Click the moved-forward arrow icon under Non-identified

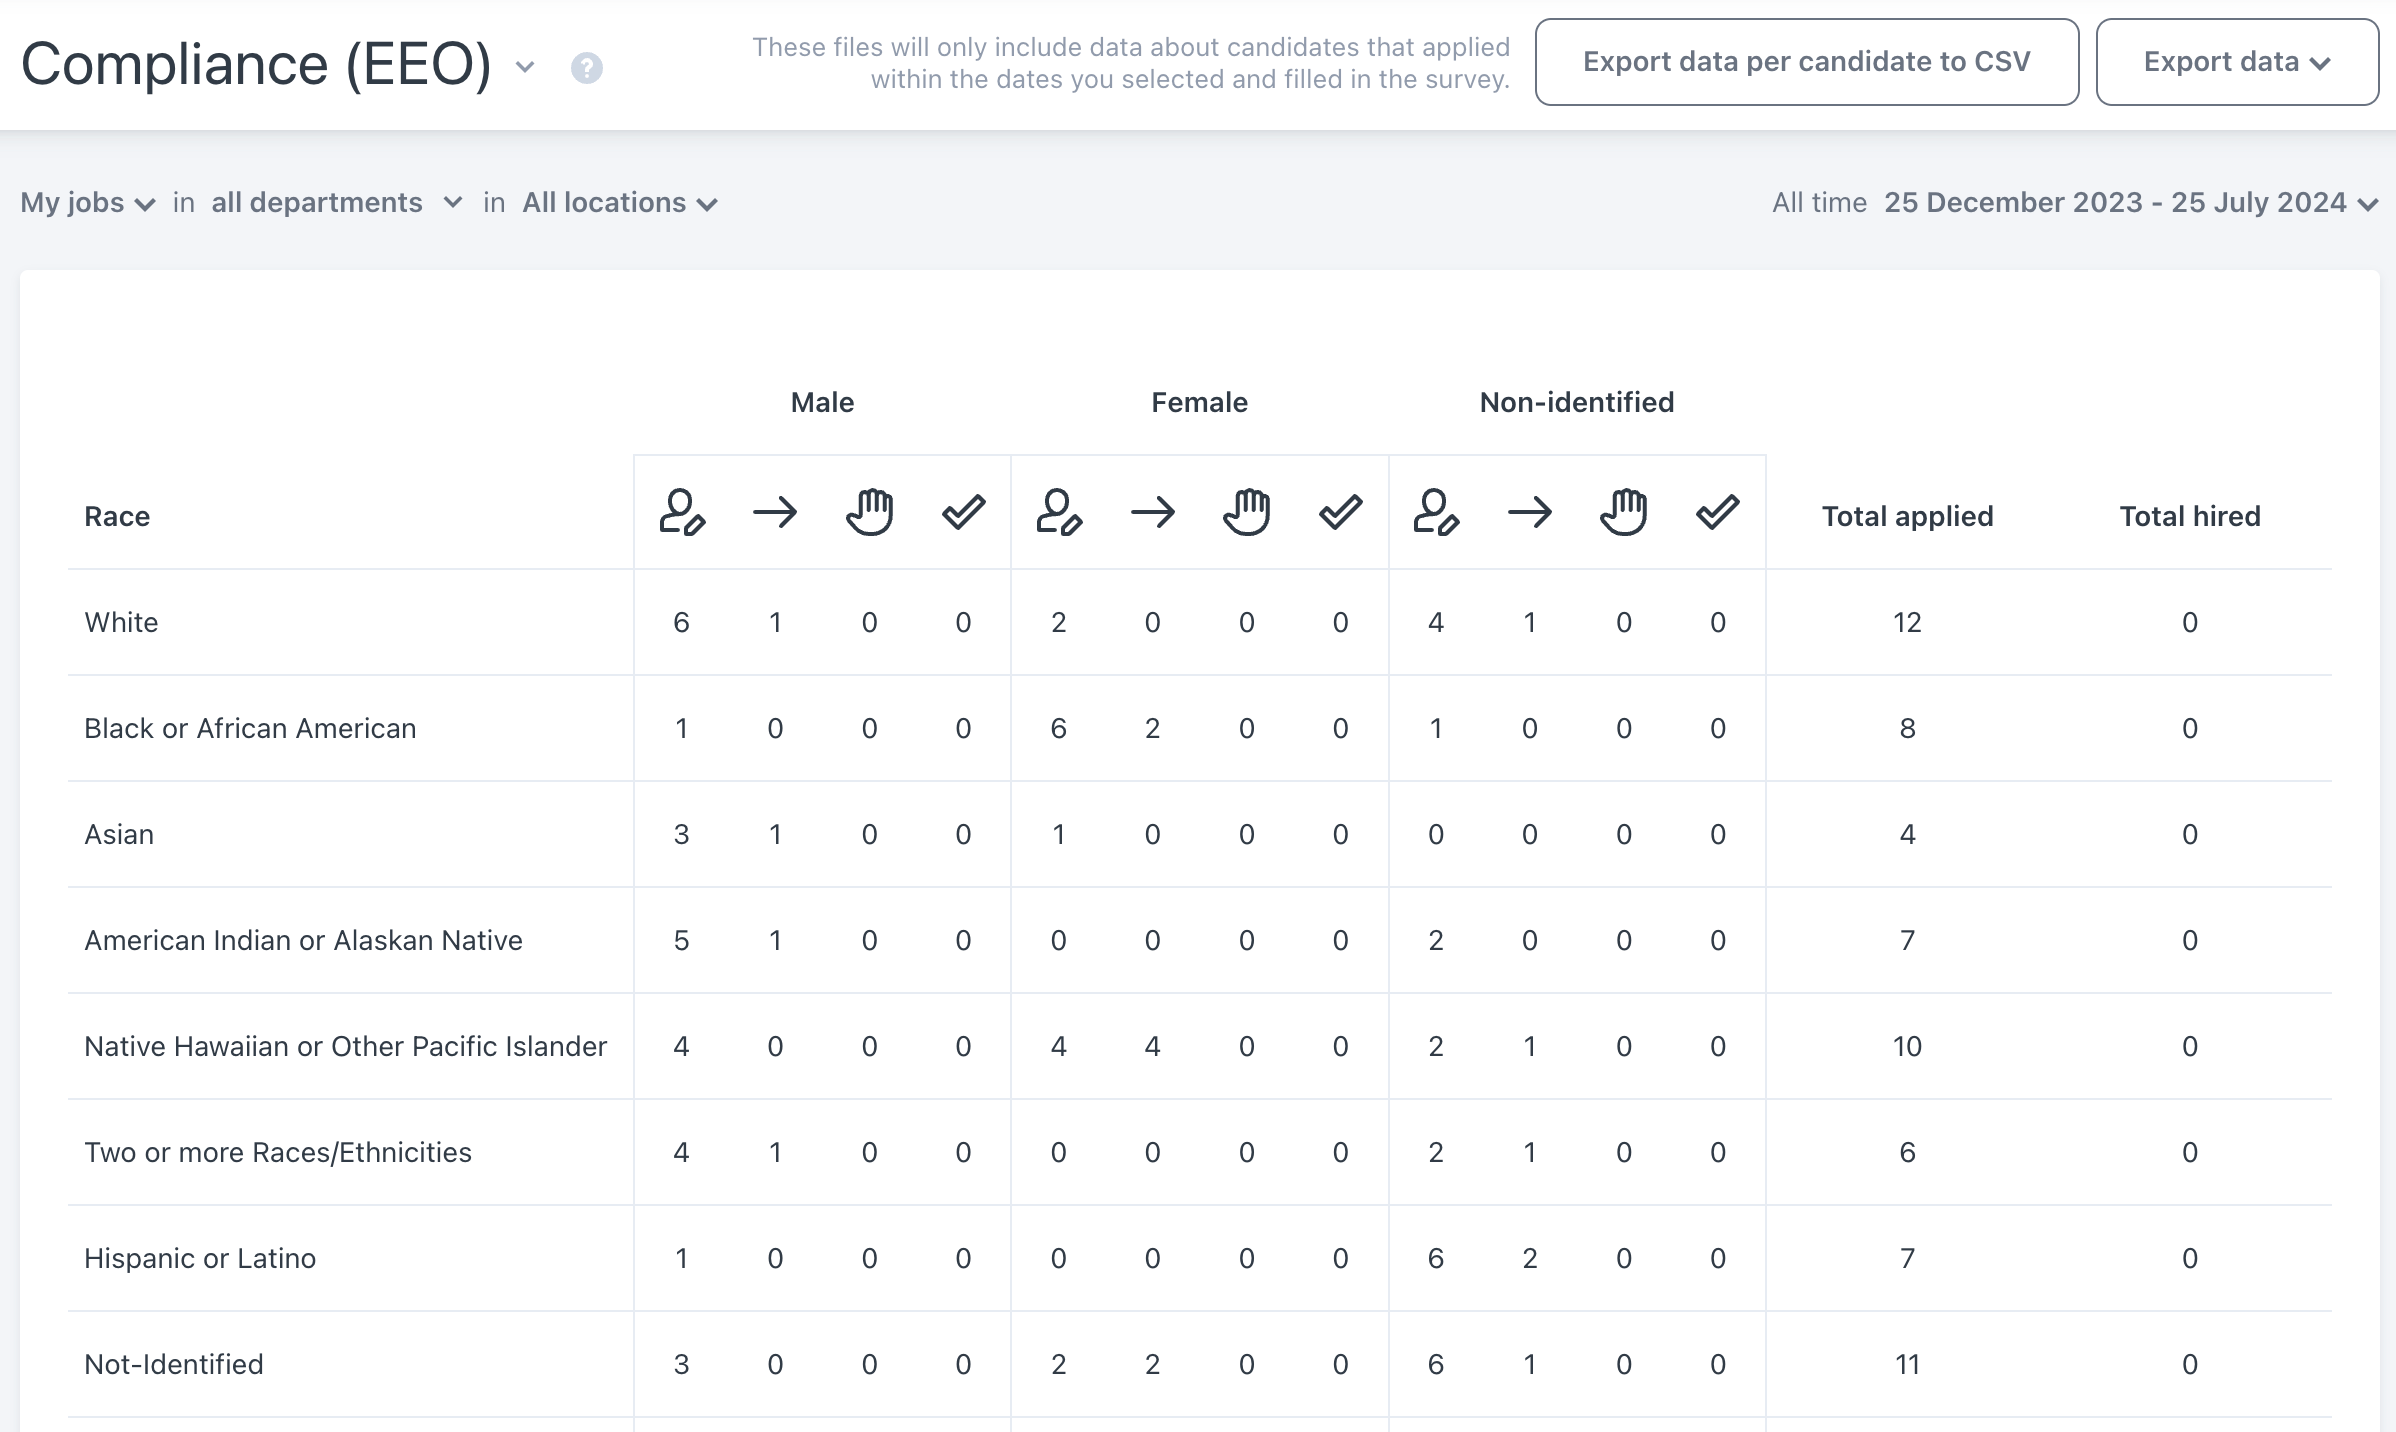coord(1529,515)
